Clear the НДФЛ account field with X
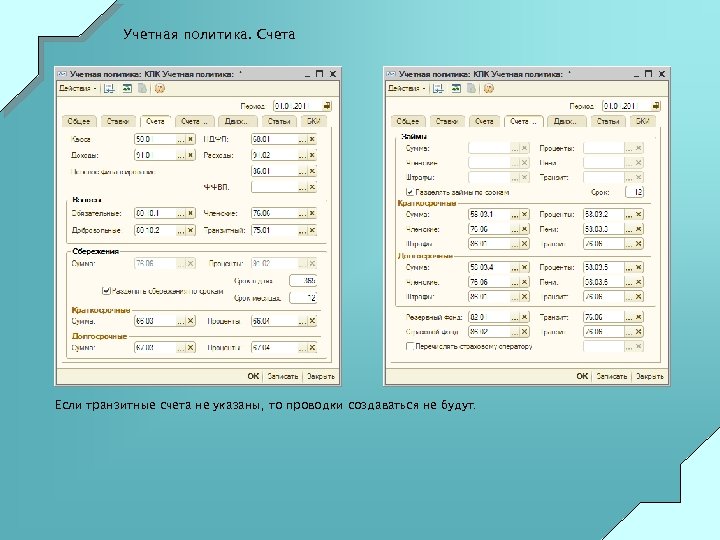720x540 pixels. 312,139
